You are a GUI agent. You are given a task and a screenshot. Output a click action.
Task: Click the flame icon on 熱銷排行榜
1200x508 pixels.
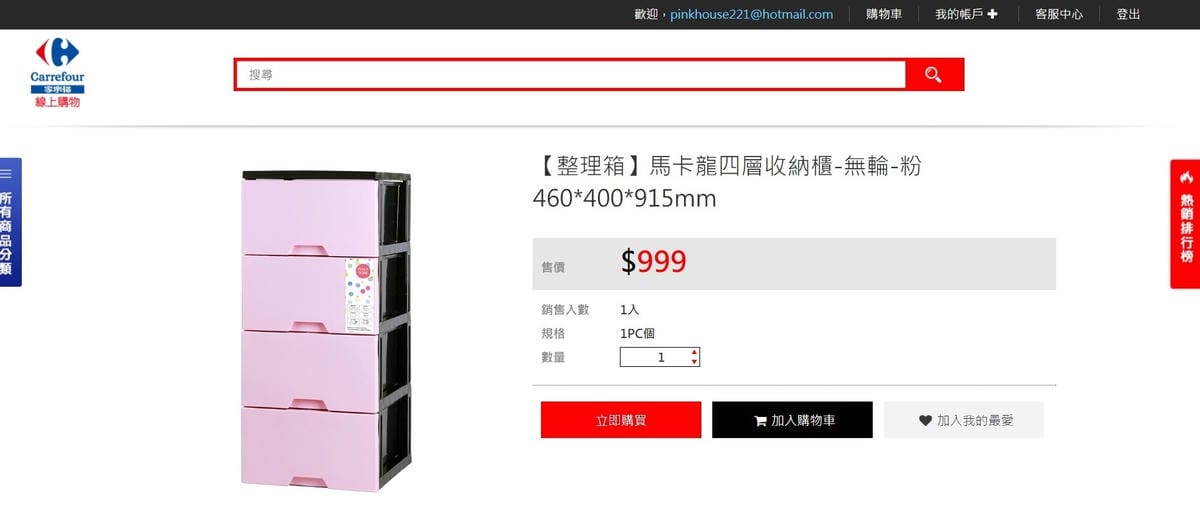(x=1187, y=177)
